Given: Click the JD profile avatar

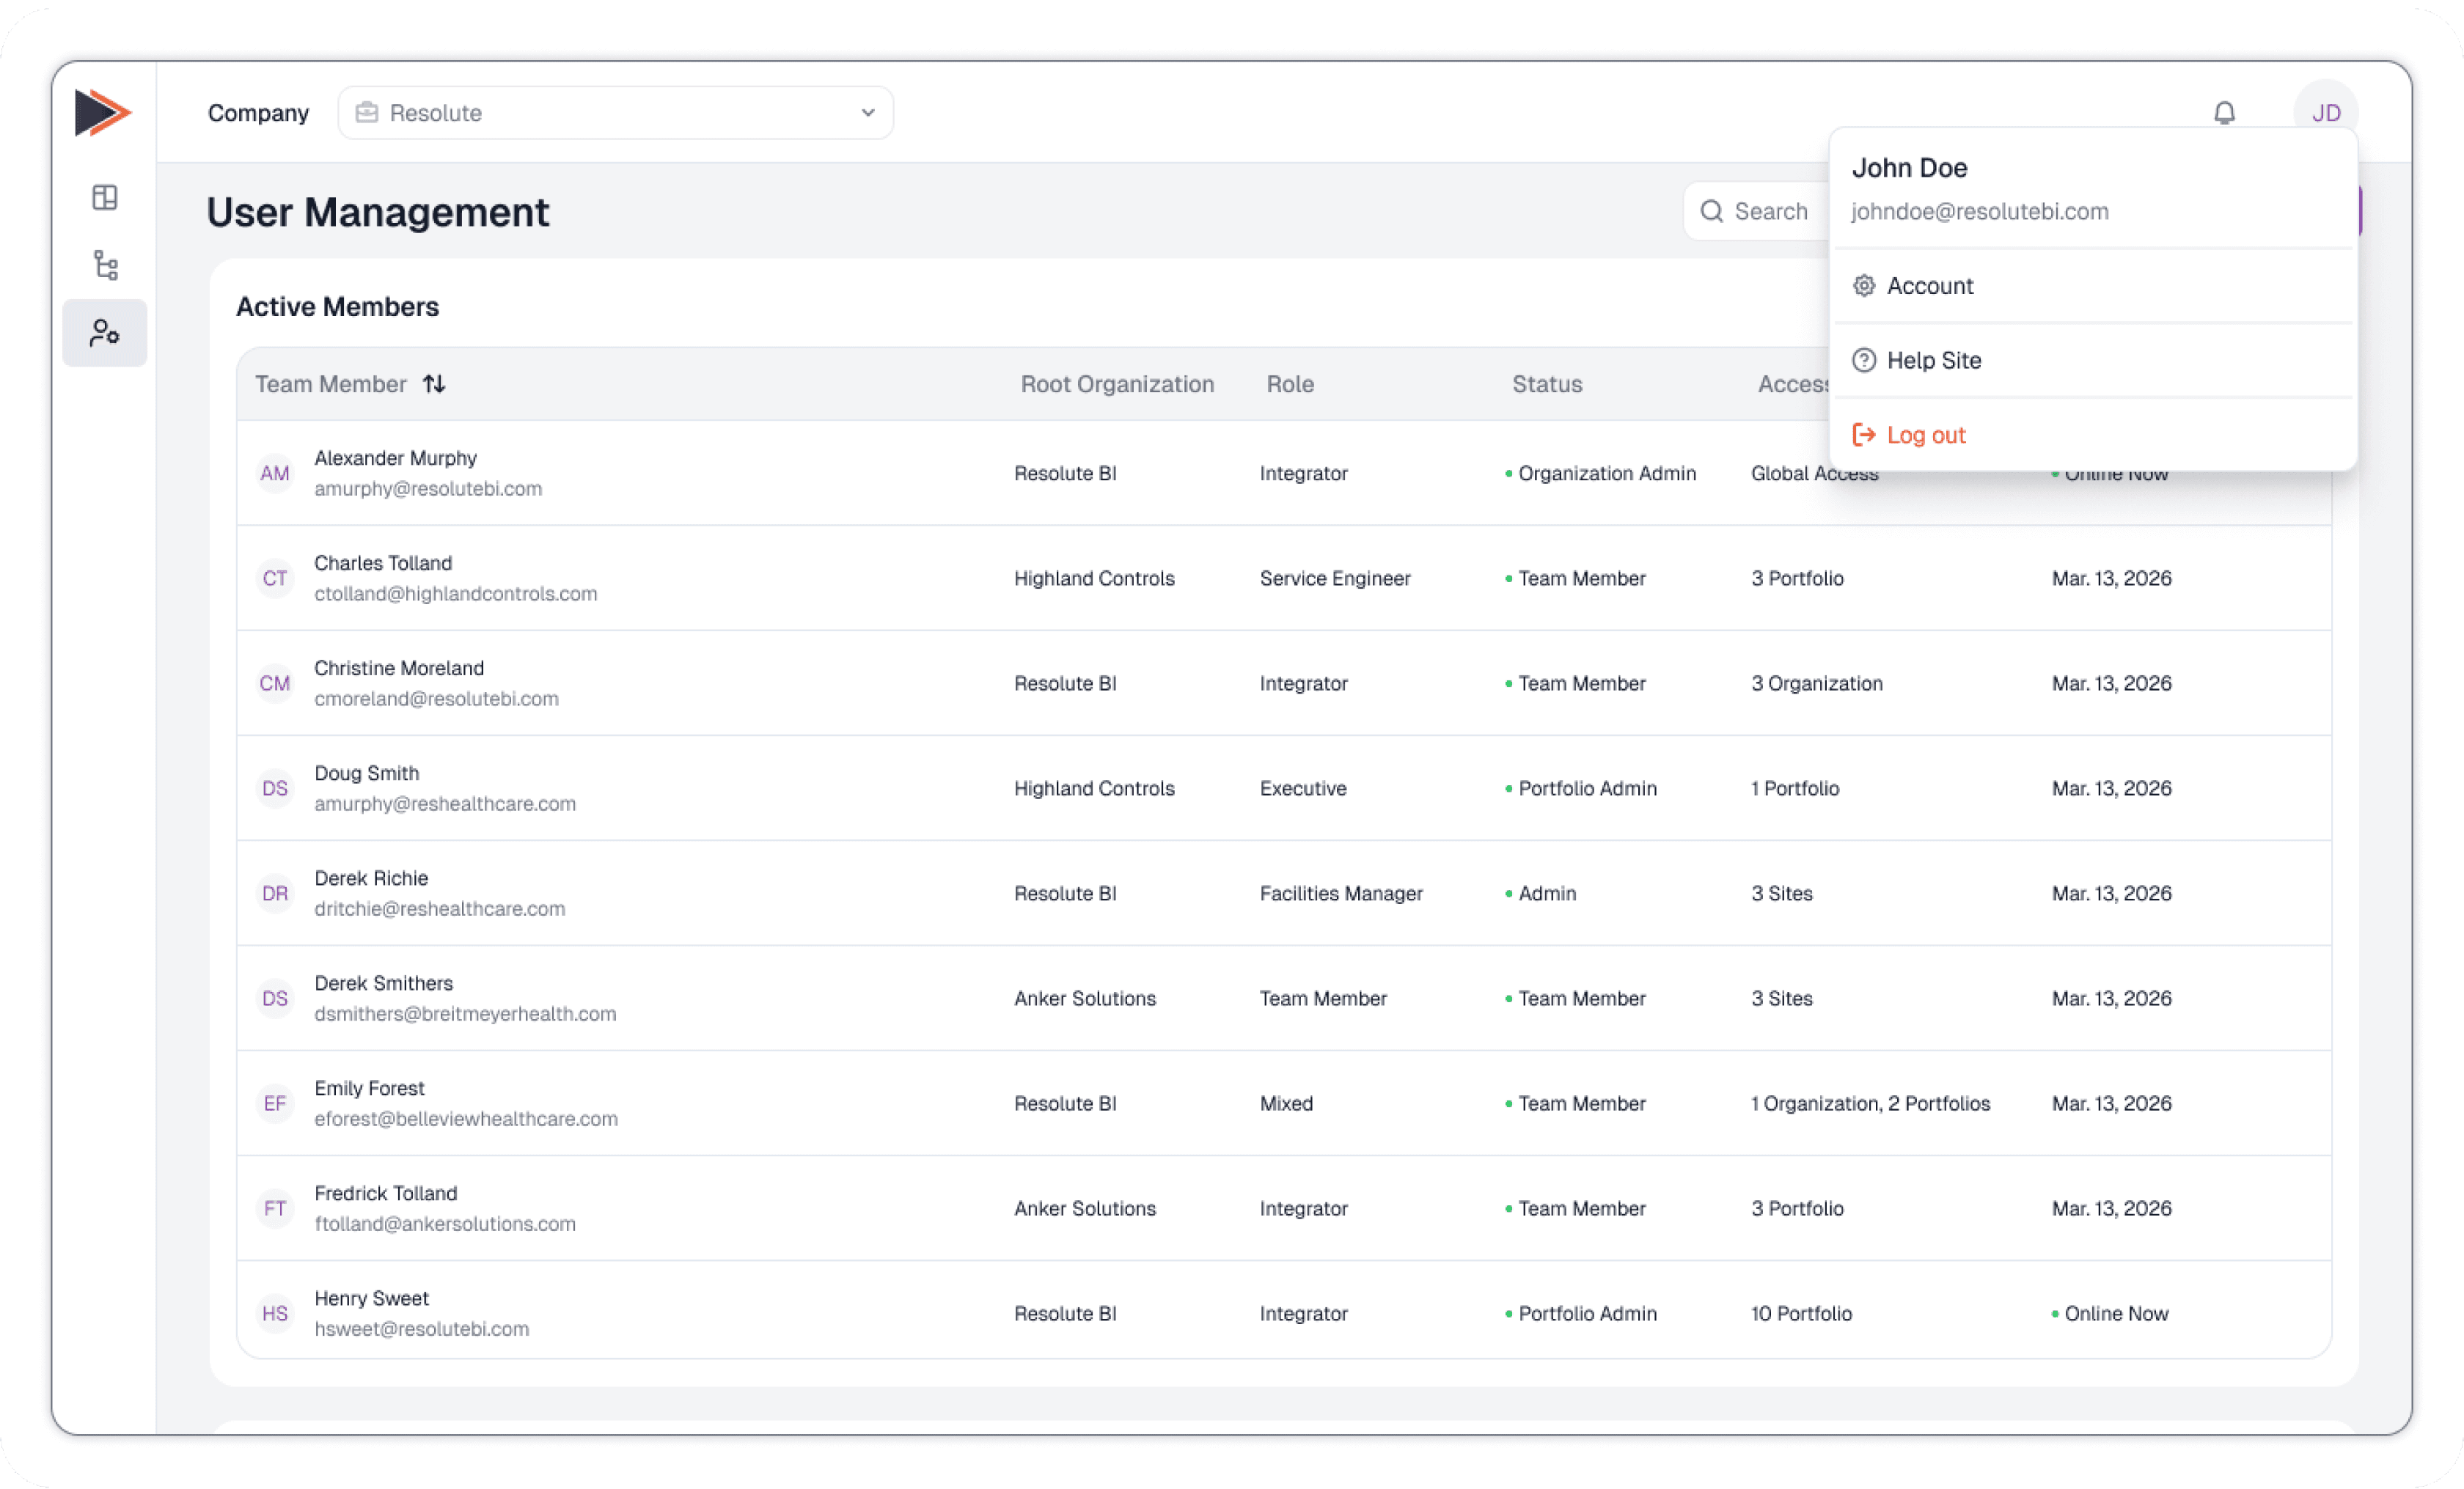Looking at the screenshot, I should tap(2325, 113).
